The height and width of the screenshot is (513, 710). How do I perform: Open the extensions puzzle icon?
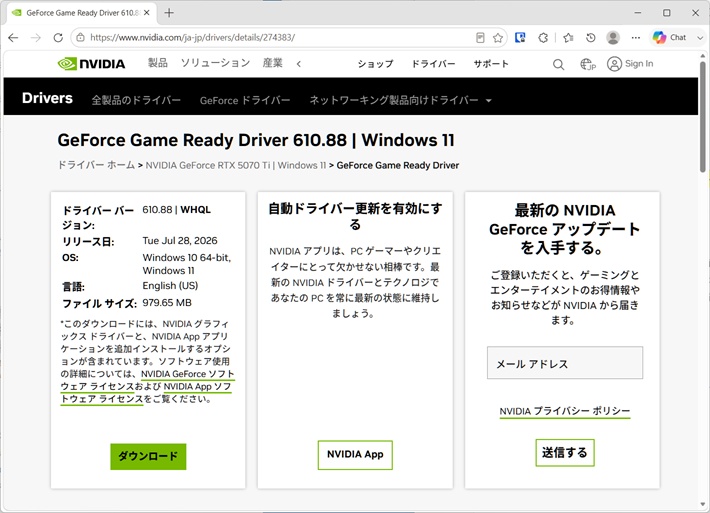click(543, 38)
